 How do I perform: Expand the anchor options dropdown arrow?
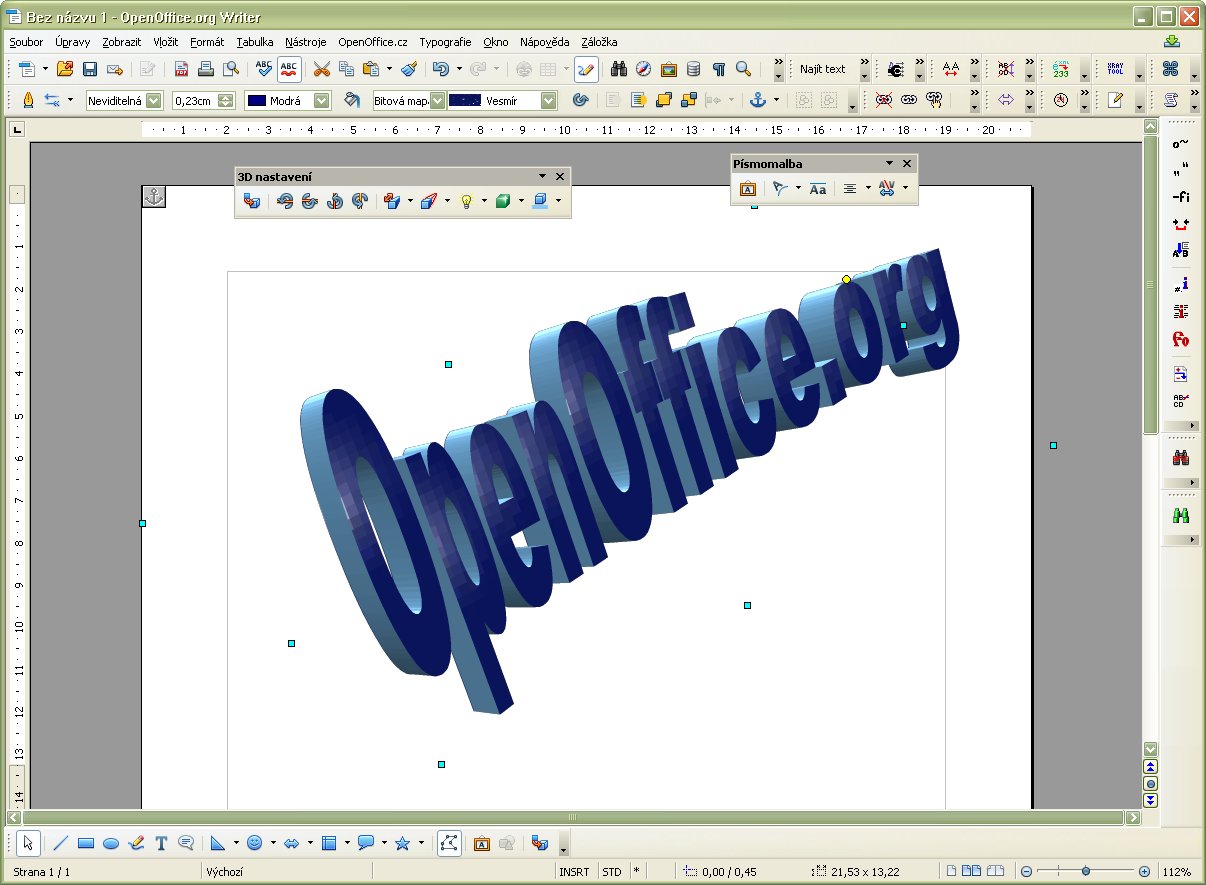pyautogui.click(x=776, y=100)
